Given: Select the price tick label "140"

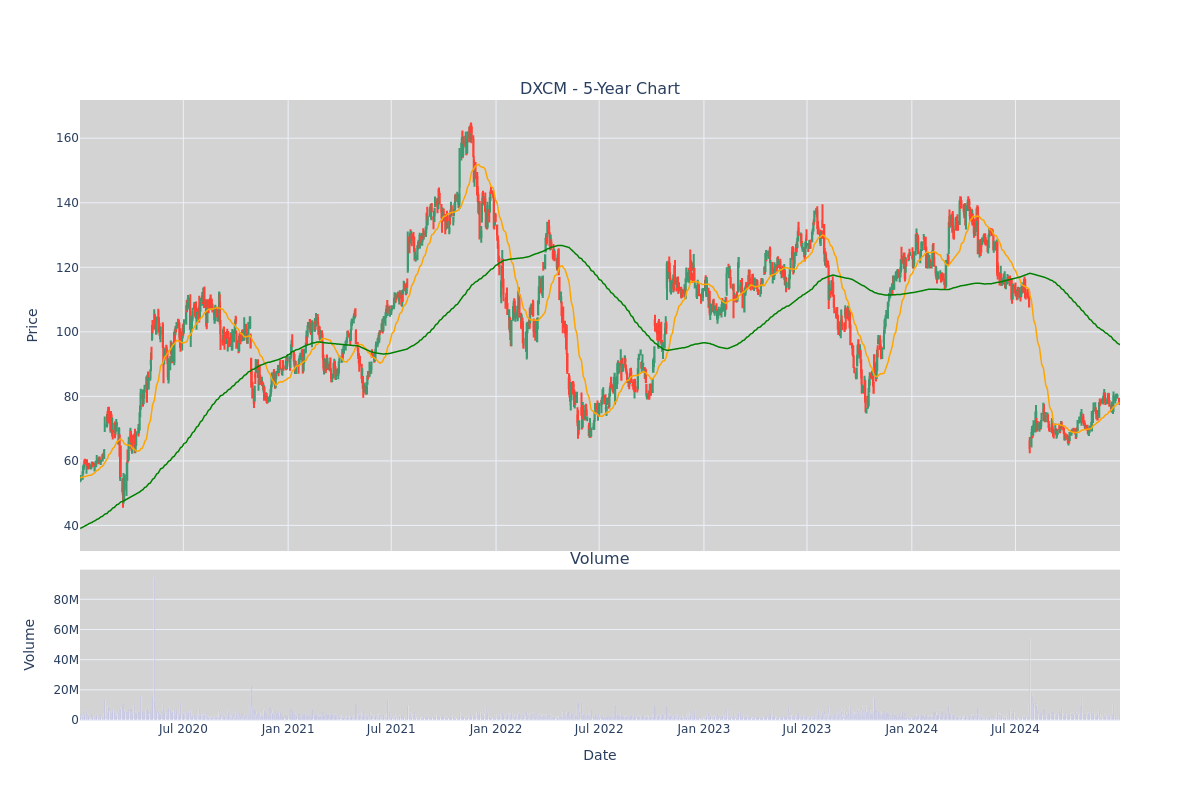Looking at the screenshot, I should coord(67,203).
